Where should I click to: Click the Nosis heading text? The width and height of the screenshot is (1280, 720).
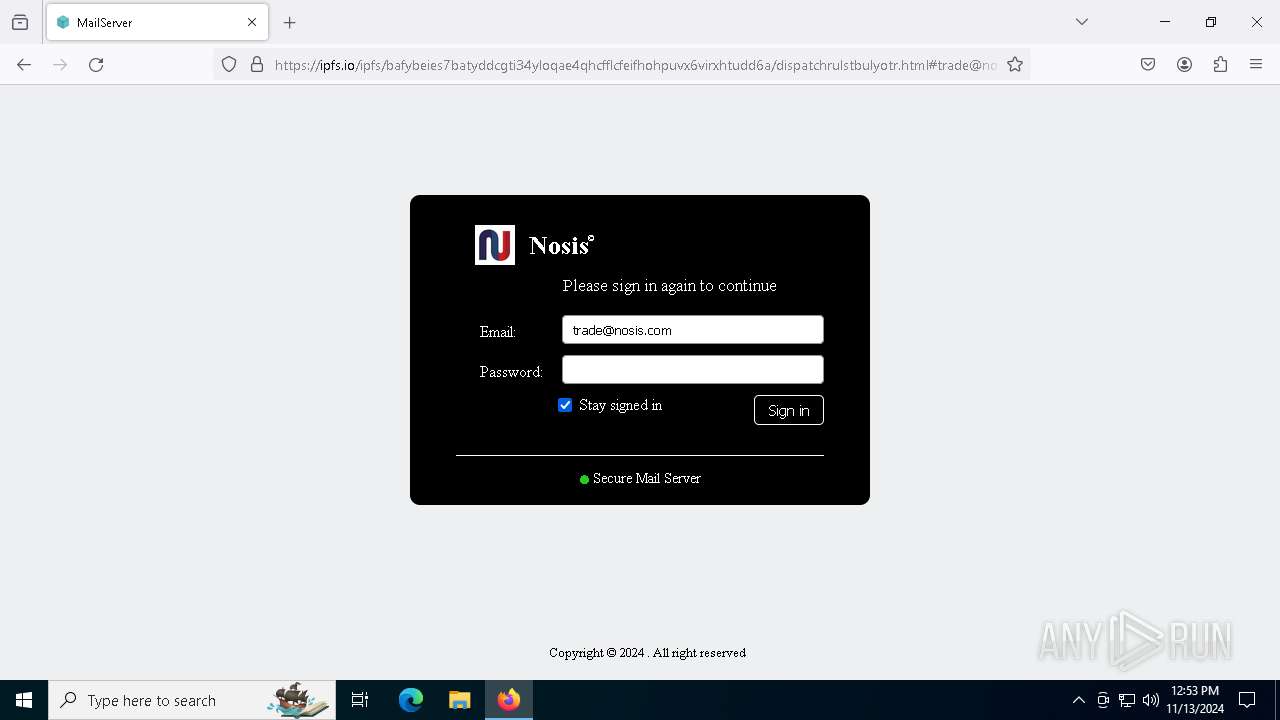(561, 246)
